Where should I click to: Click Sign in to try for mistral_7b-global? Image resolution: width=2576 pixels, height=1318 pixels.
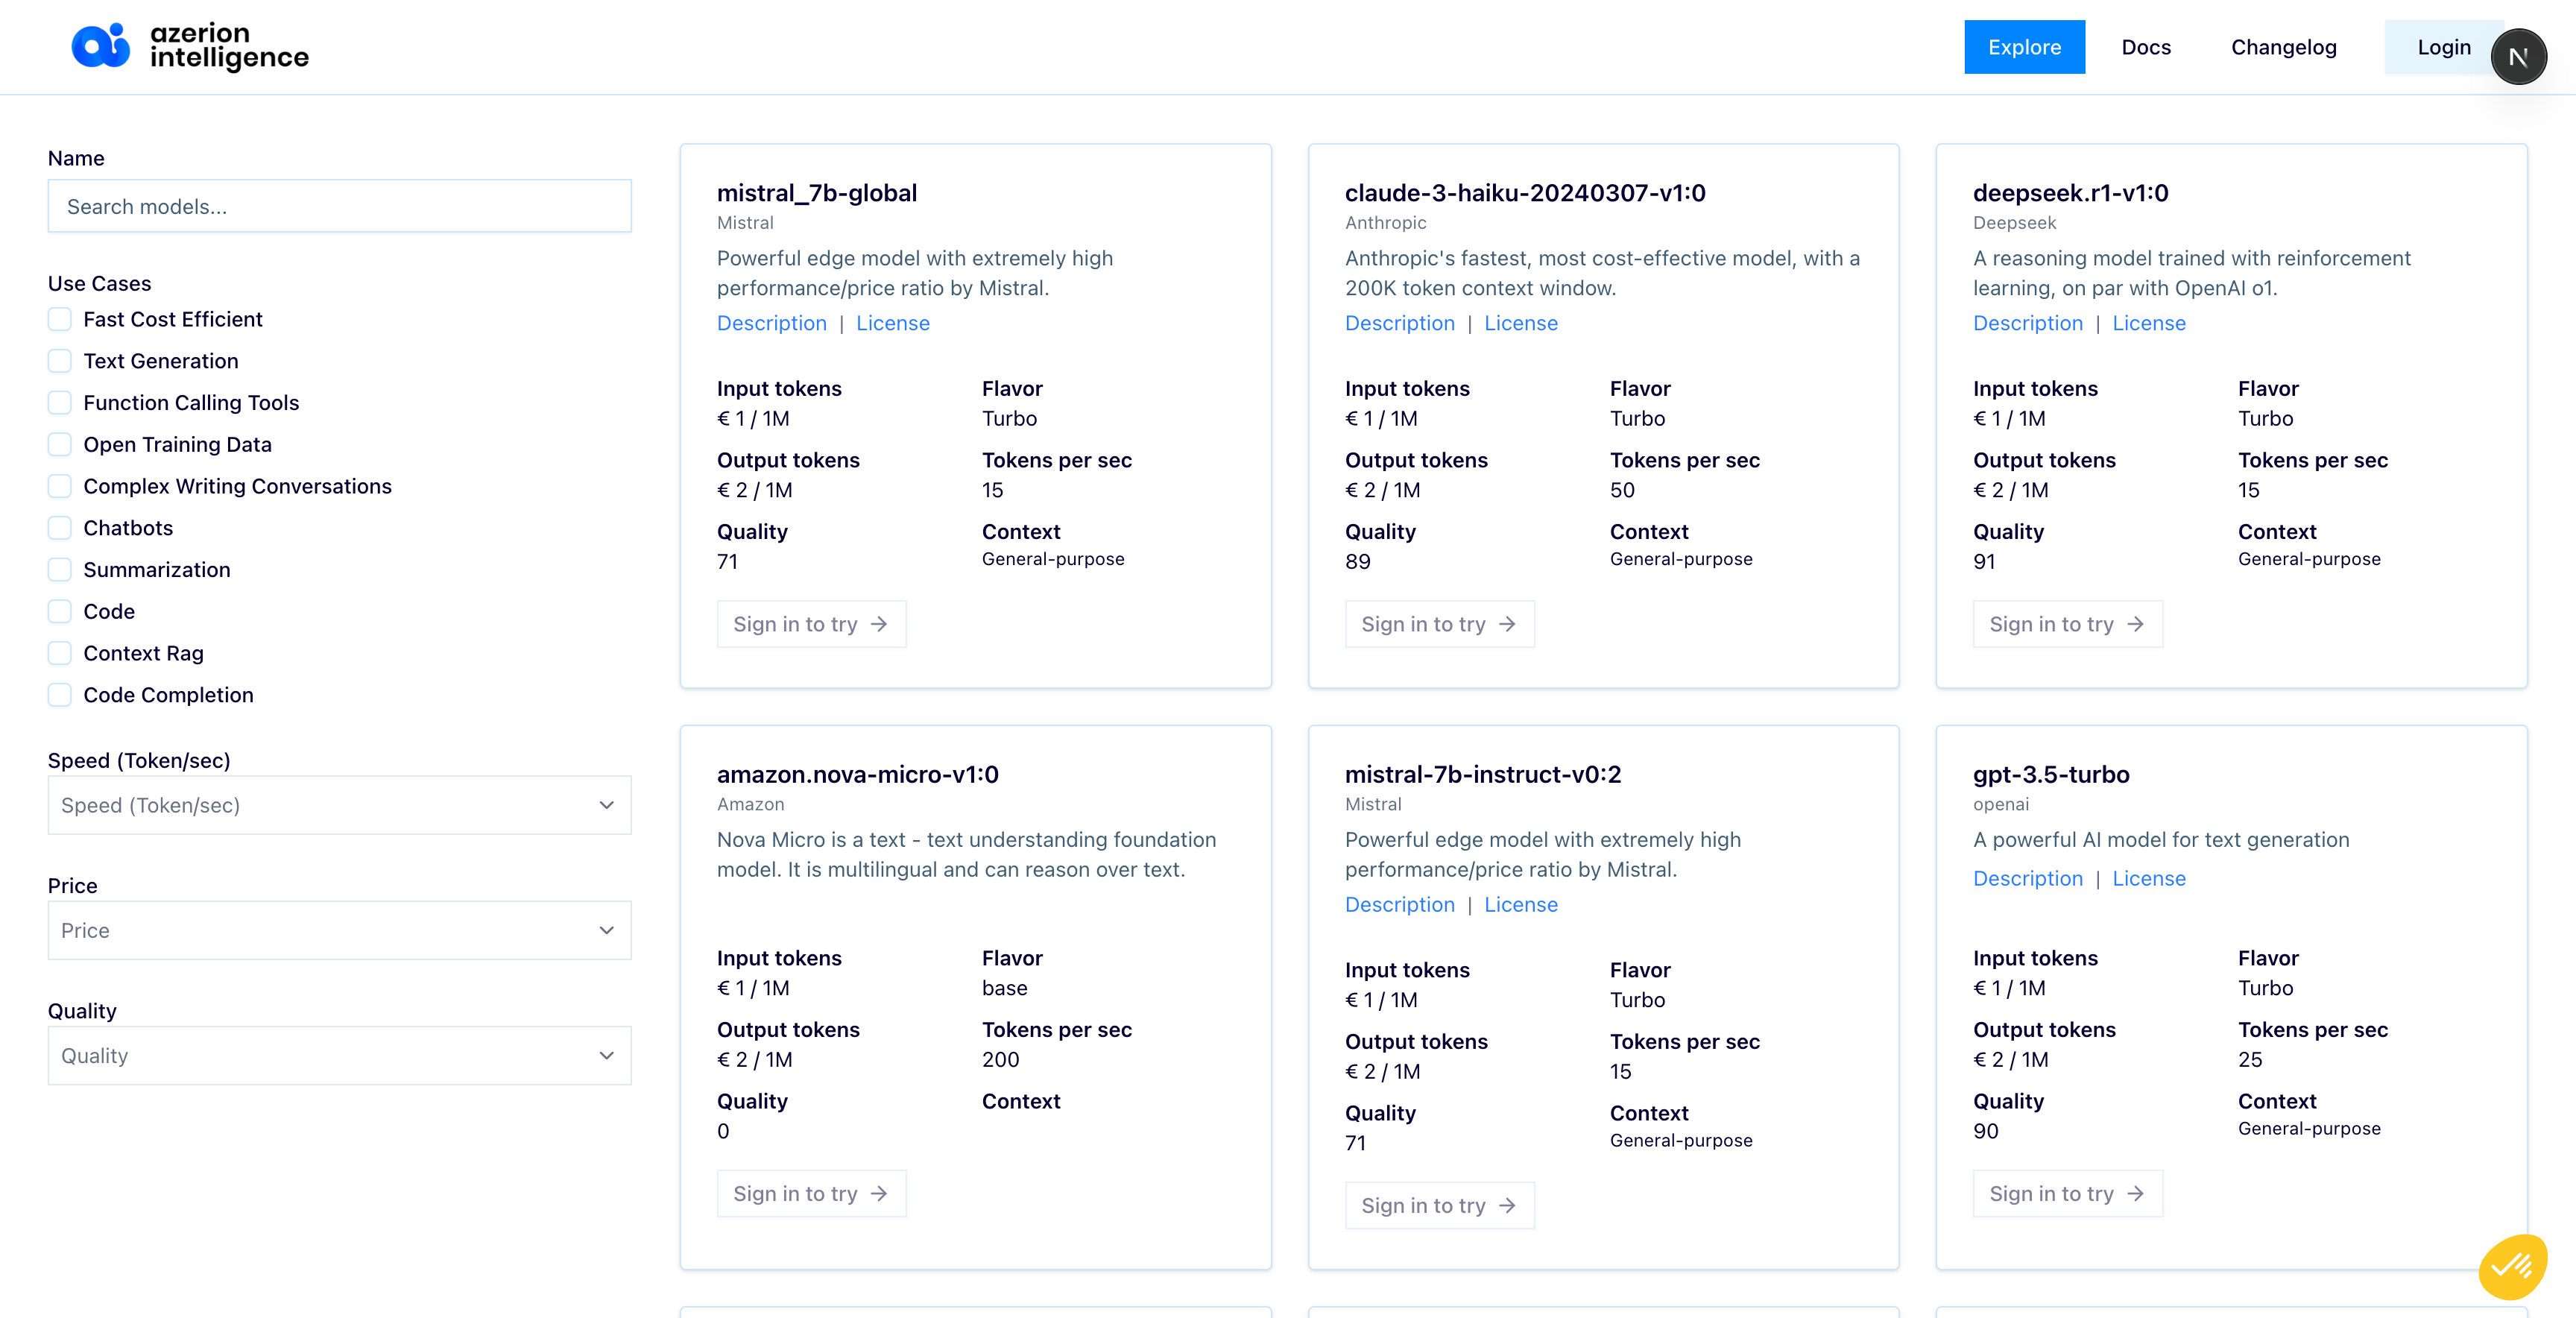point(811,624)
